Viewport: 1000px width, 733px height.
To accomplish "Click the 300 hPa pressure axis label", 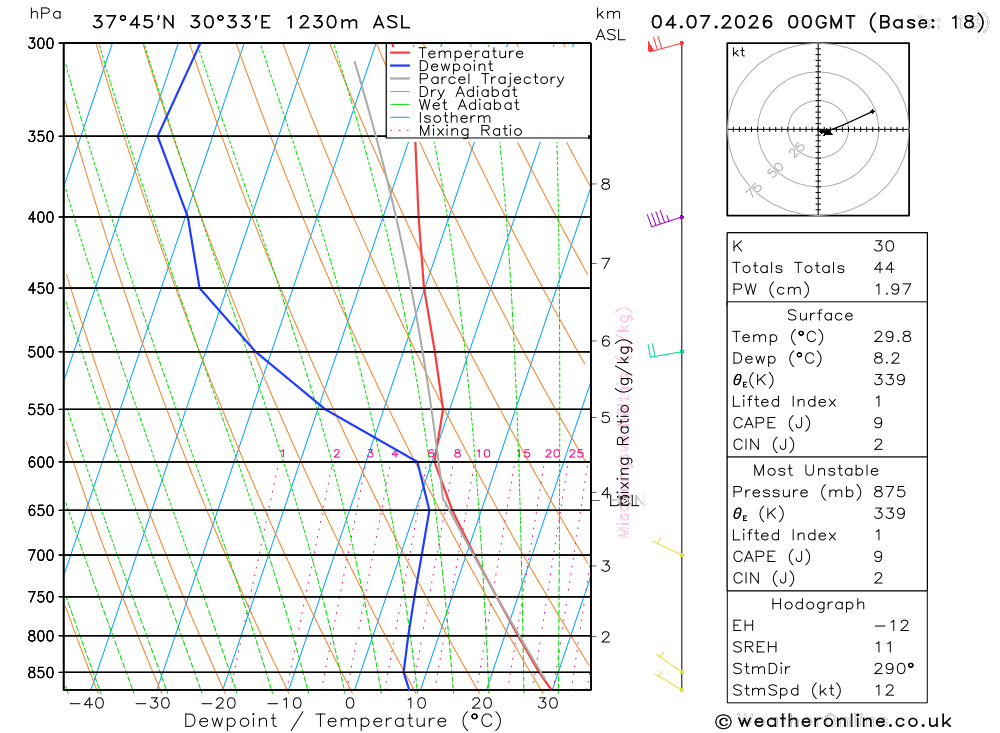I will (x=41, y=43).
